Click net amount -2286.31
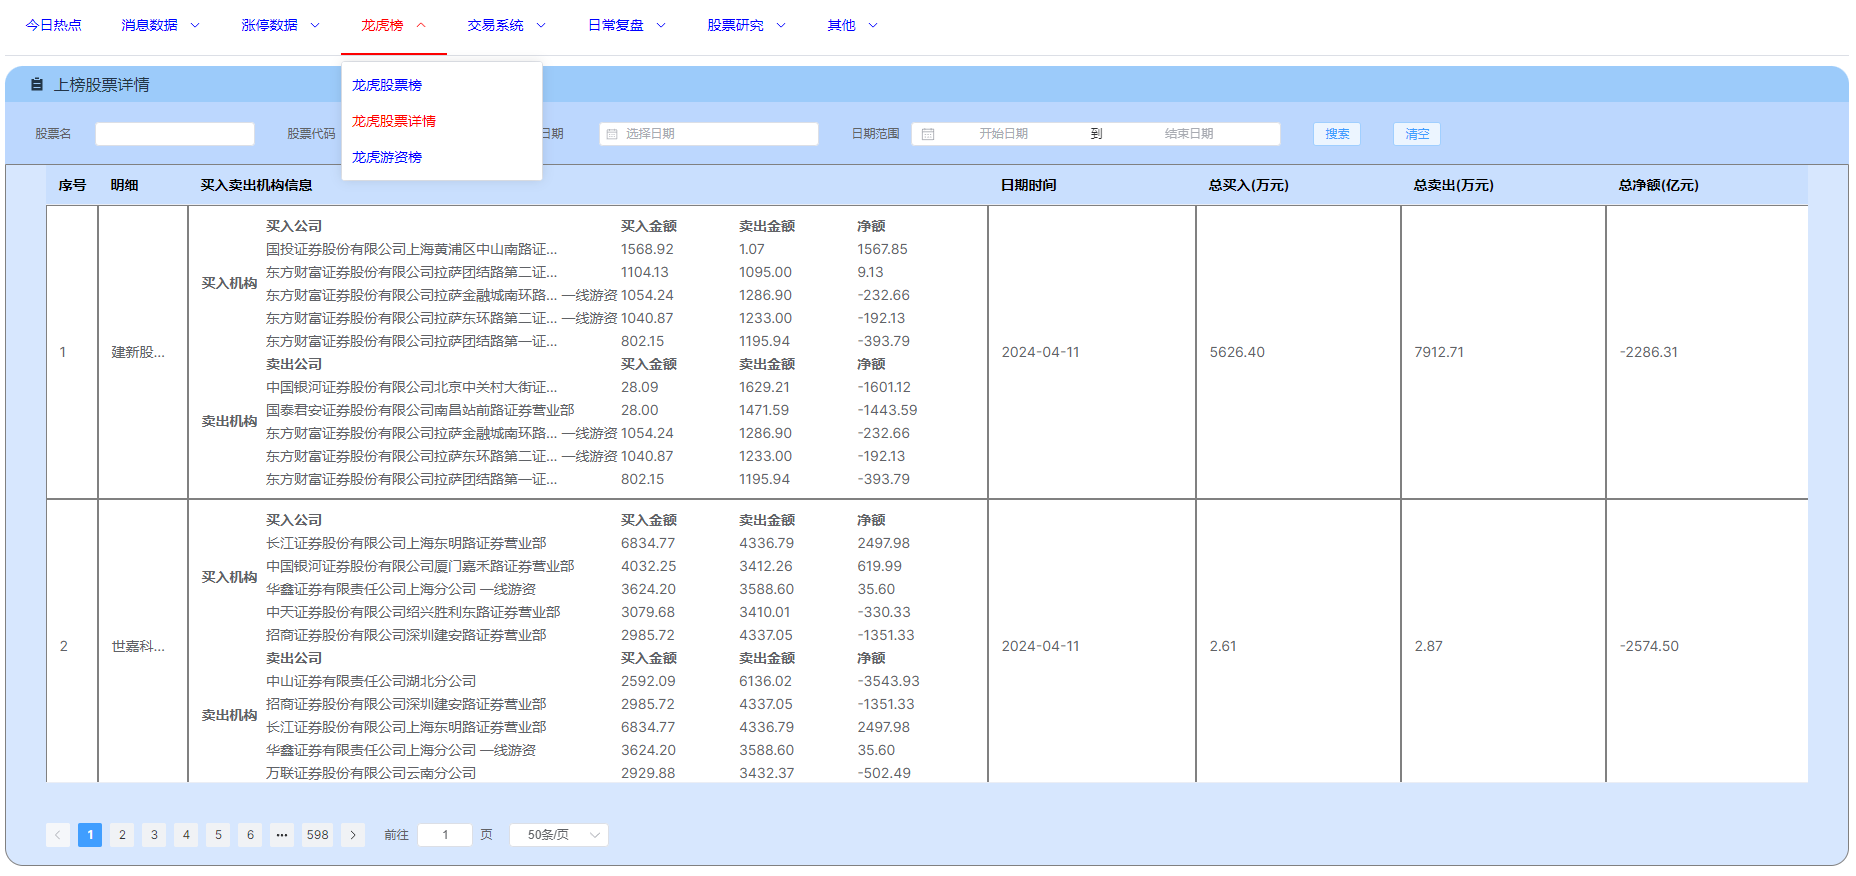Screen dimensions: 1856x876 coord(1649,352)
